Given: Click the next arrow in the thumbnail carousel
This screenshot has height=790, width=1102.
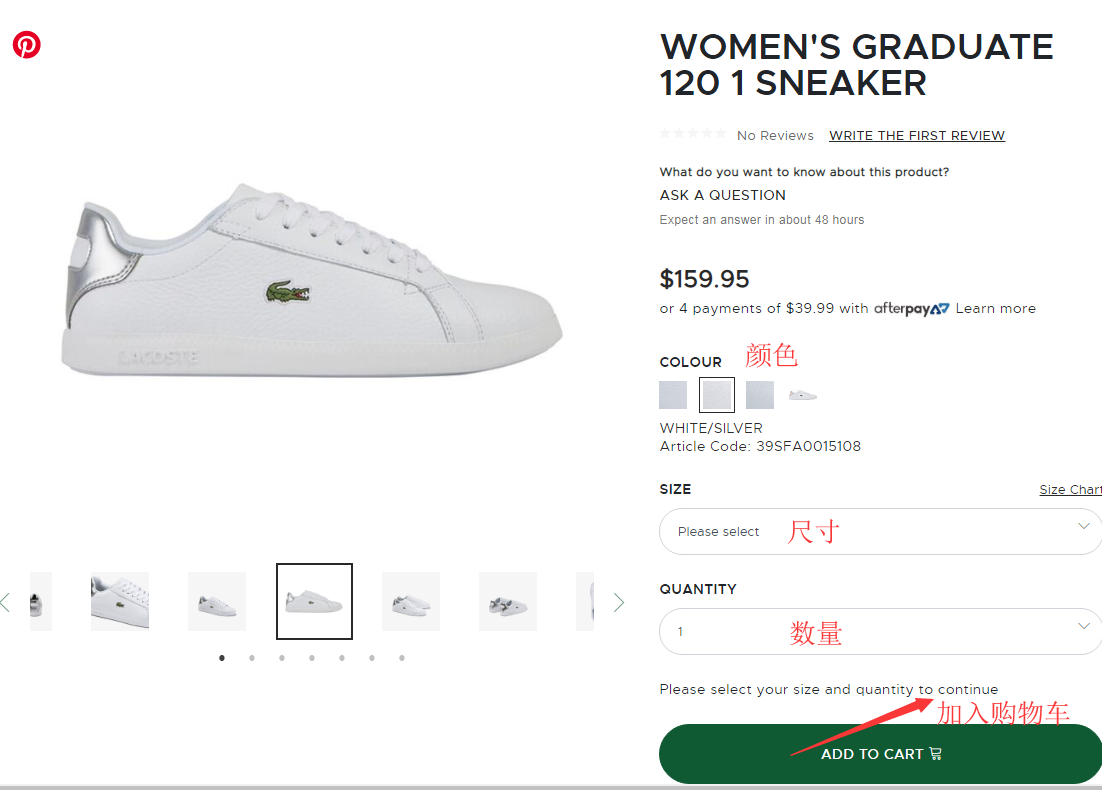Looking at the screenshot, I should pos(618,602).
